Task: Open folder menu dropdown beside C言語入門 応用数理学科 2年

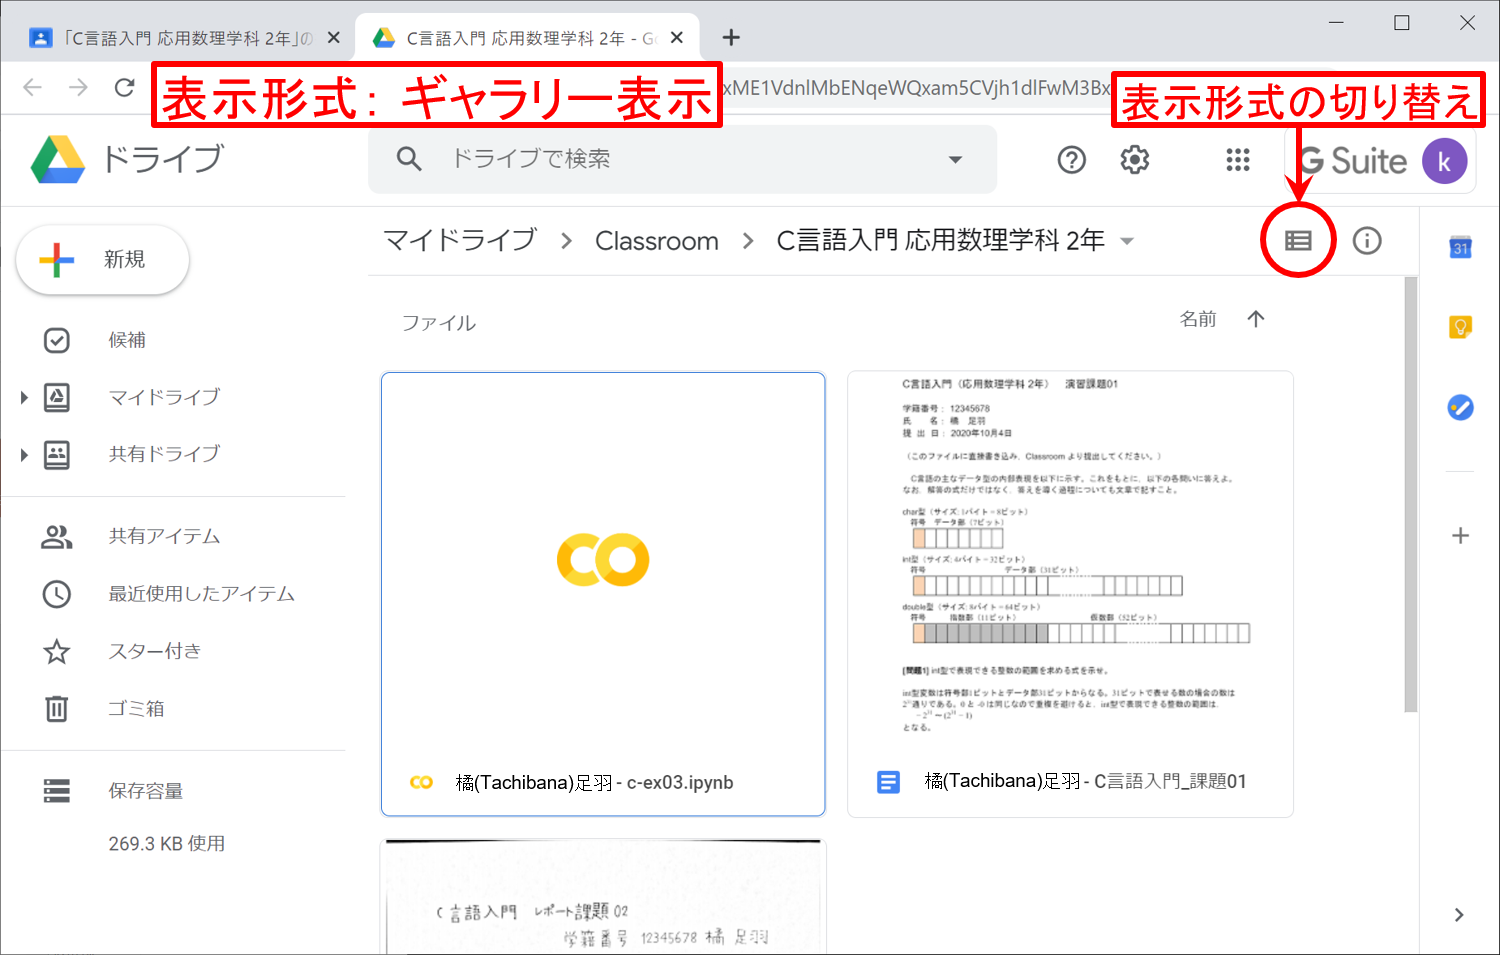Action: coord(1128,241)
